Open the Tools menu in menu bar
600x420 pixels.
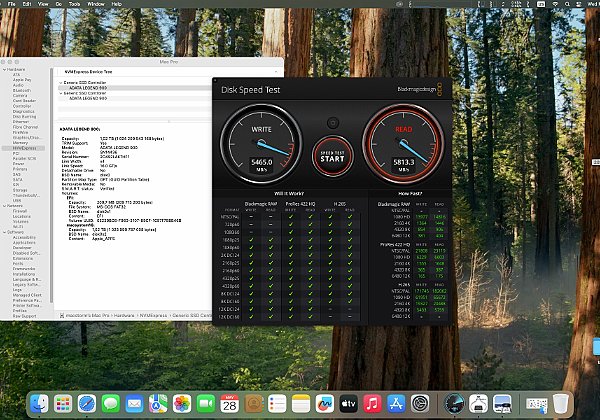click(x=73, y=4)
